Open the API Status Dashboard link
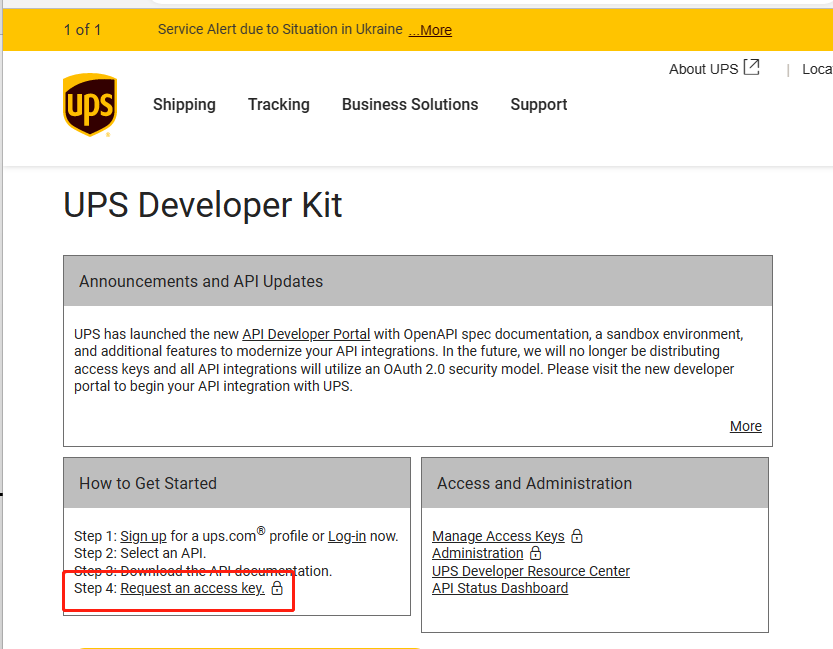The width and height of the screenshot is (833, 649). point(500,588)
